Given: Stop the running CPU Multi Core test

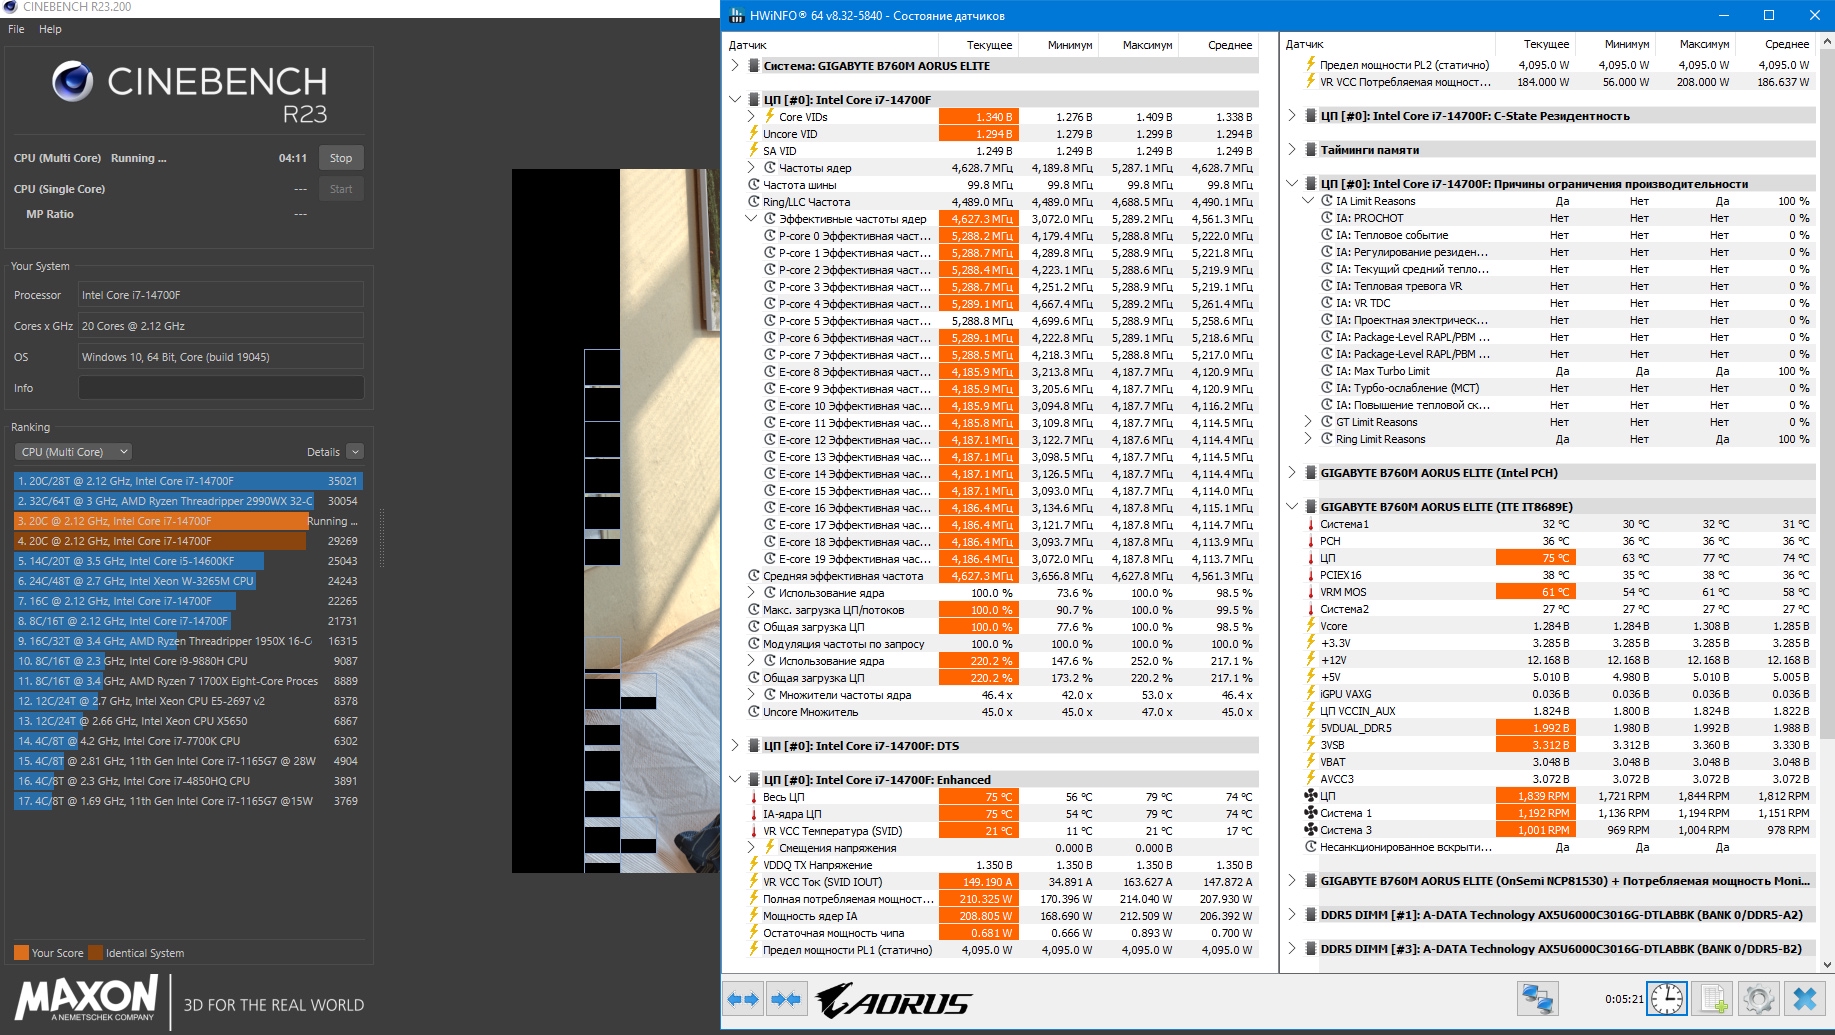Looking at the screenshot, I should click(x=341, y=158).
